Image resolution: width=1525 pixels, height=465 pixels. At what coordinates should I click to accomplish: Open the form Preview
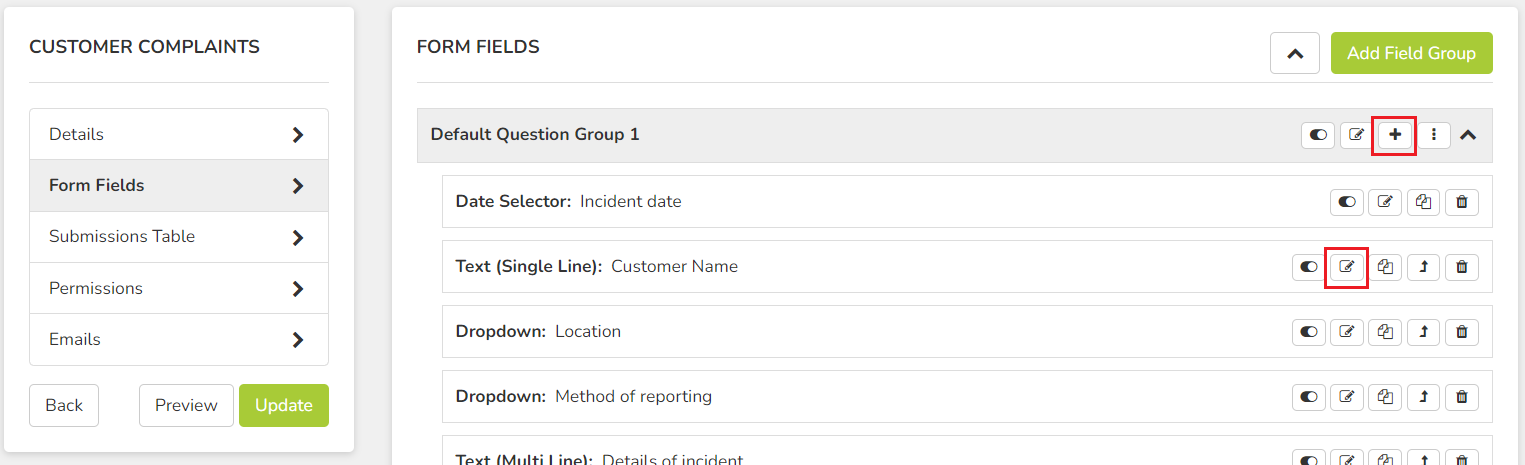[x=186, y=405]
